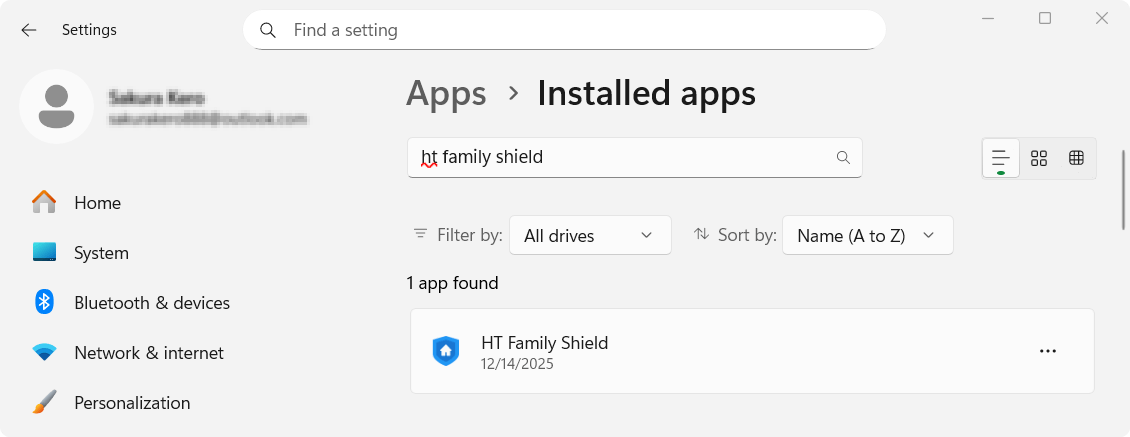Click the magnifier icon in apps search box
Image resolution: width=1130 pixels, height=437 pixels.
(843, 158)
